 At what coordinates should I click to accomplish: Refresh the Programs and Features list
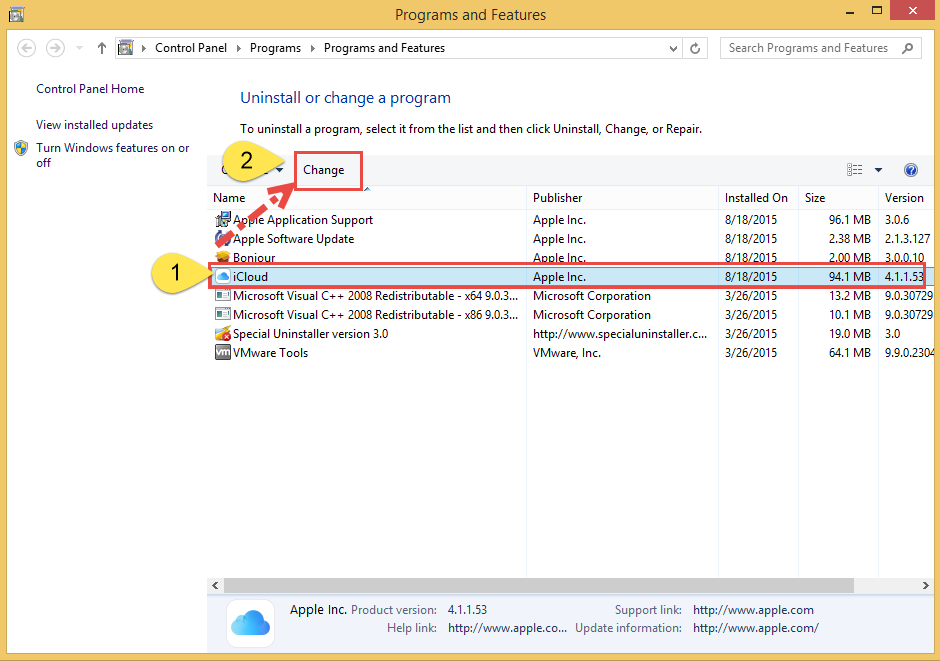pyautogui.click(x=695, y=49)
